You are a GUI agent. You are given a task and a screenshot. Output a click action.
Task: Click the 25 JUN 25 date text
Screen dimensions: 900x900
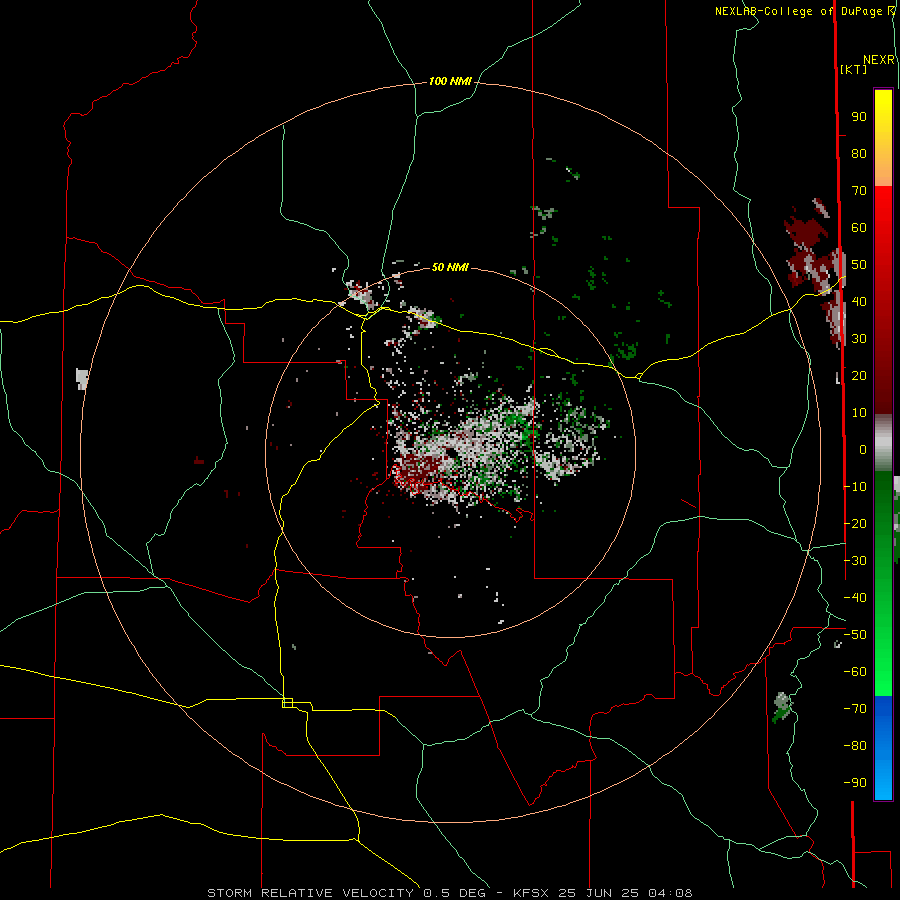(x=599, y=893)
